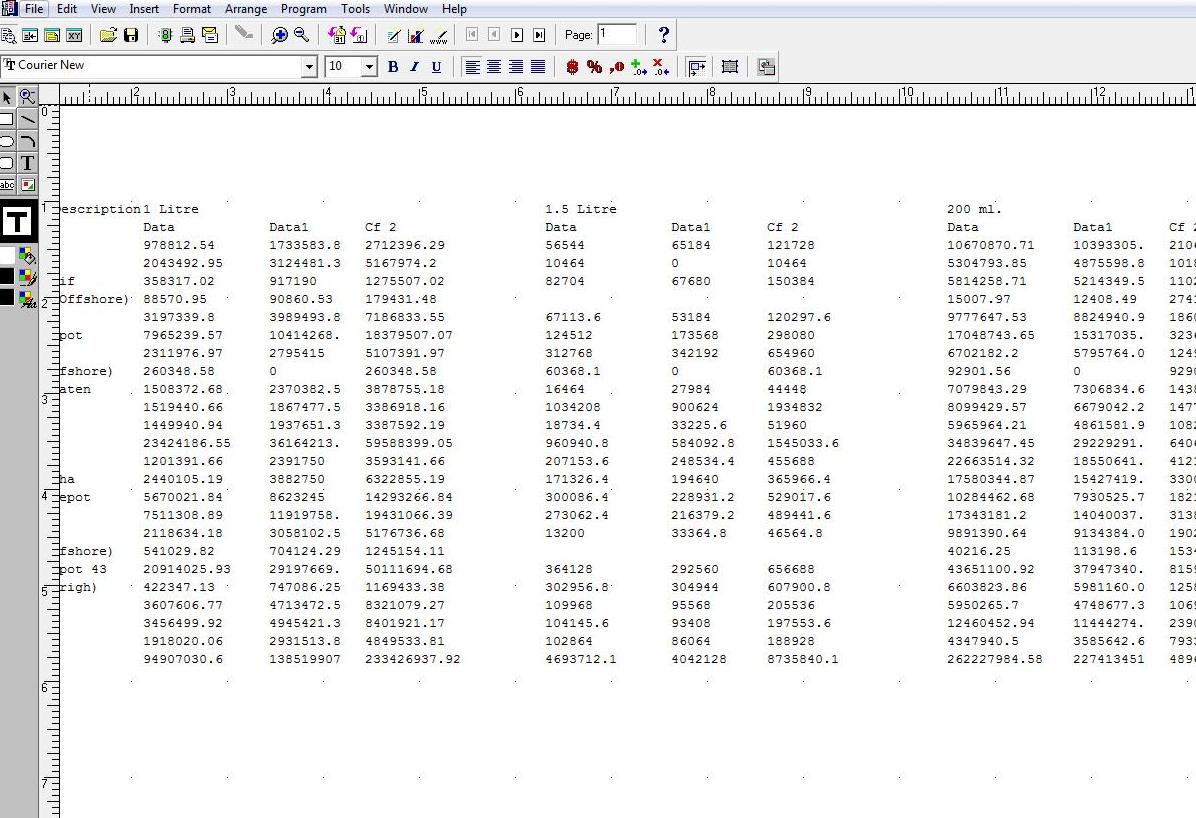
Task: Expand the font size dropdown
Action: coord(369,67)
